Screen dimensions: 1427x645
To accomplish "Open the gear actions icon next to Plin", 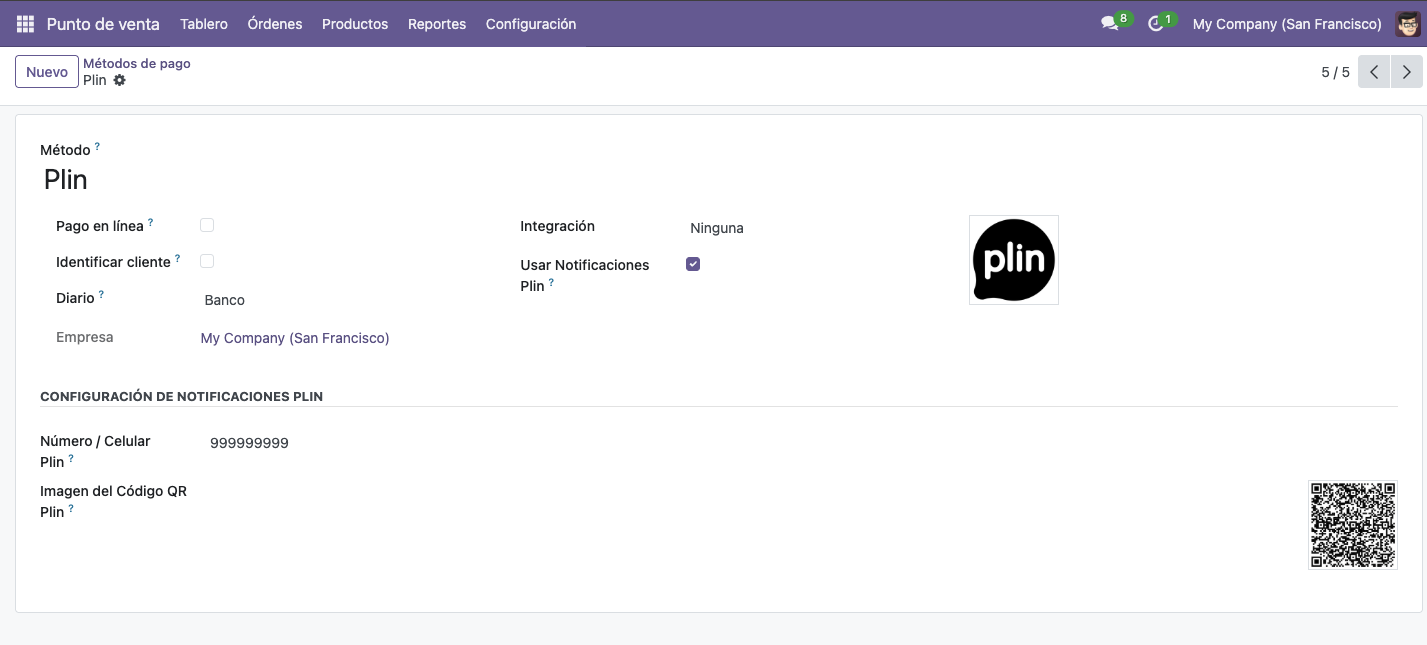I will (x=120, y=80).
